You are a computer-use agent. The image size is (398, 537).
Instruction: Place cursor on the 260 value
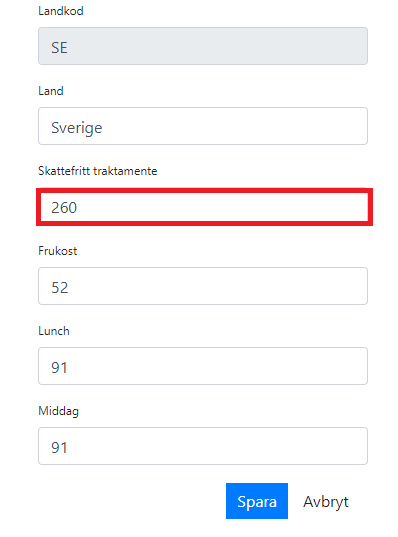64,208
